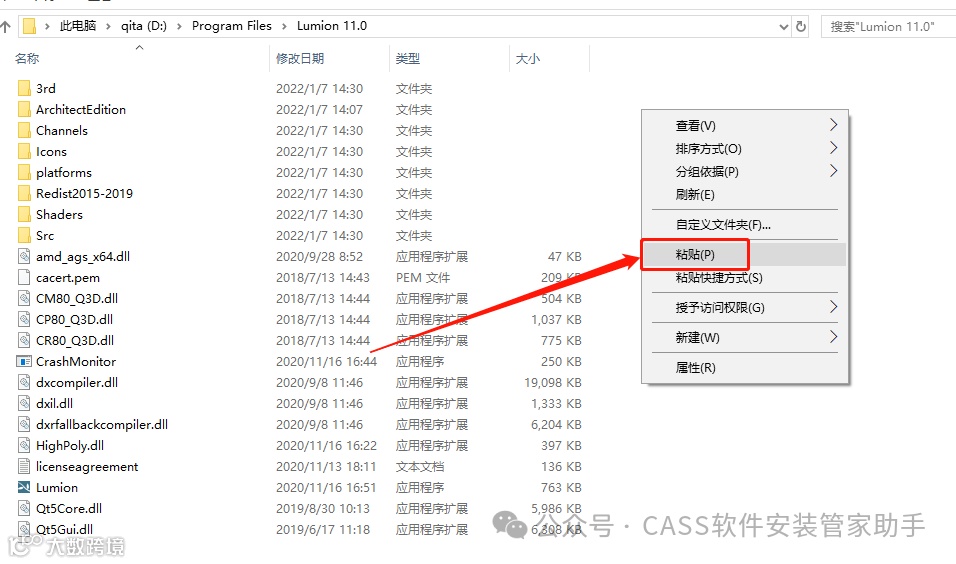956x564 pixels.
Task: Click the Src folder icon
Action: [x=24, y=236]
